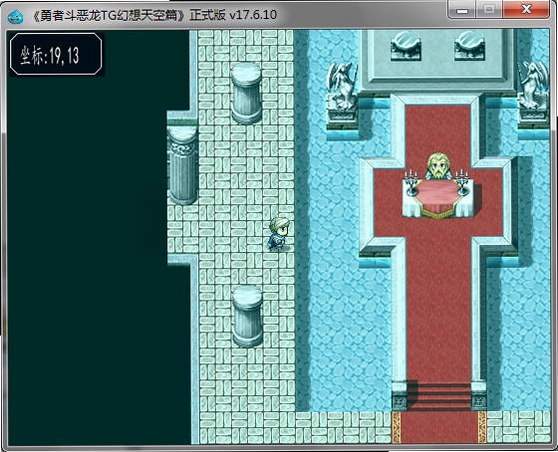Click the blond hero character on the brick path

pyautogui.click(x=278, y=233)
